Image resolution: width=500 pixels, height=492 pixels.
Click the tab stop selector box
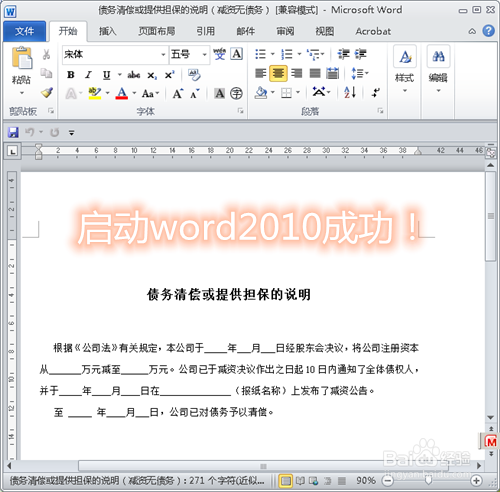coord(13,152)
